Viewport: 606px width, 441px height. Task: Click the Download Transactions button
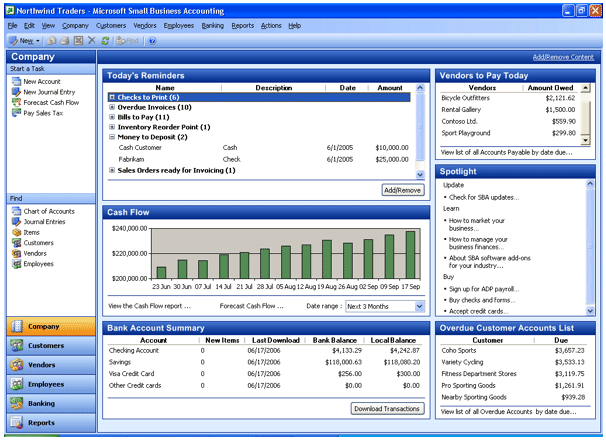tap(387, 408)
